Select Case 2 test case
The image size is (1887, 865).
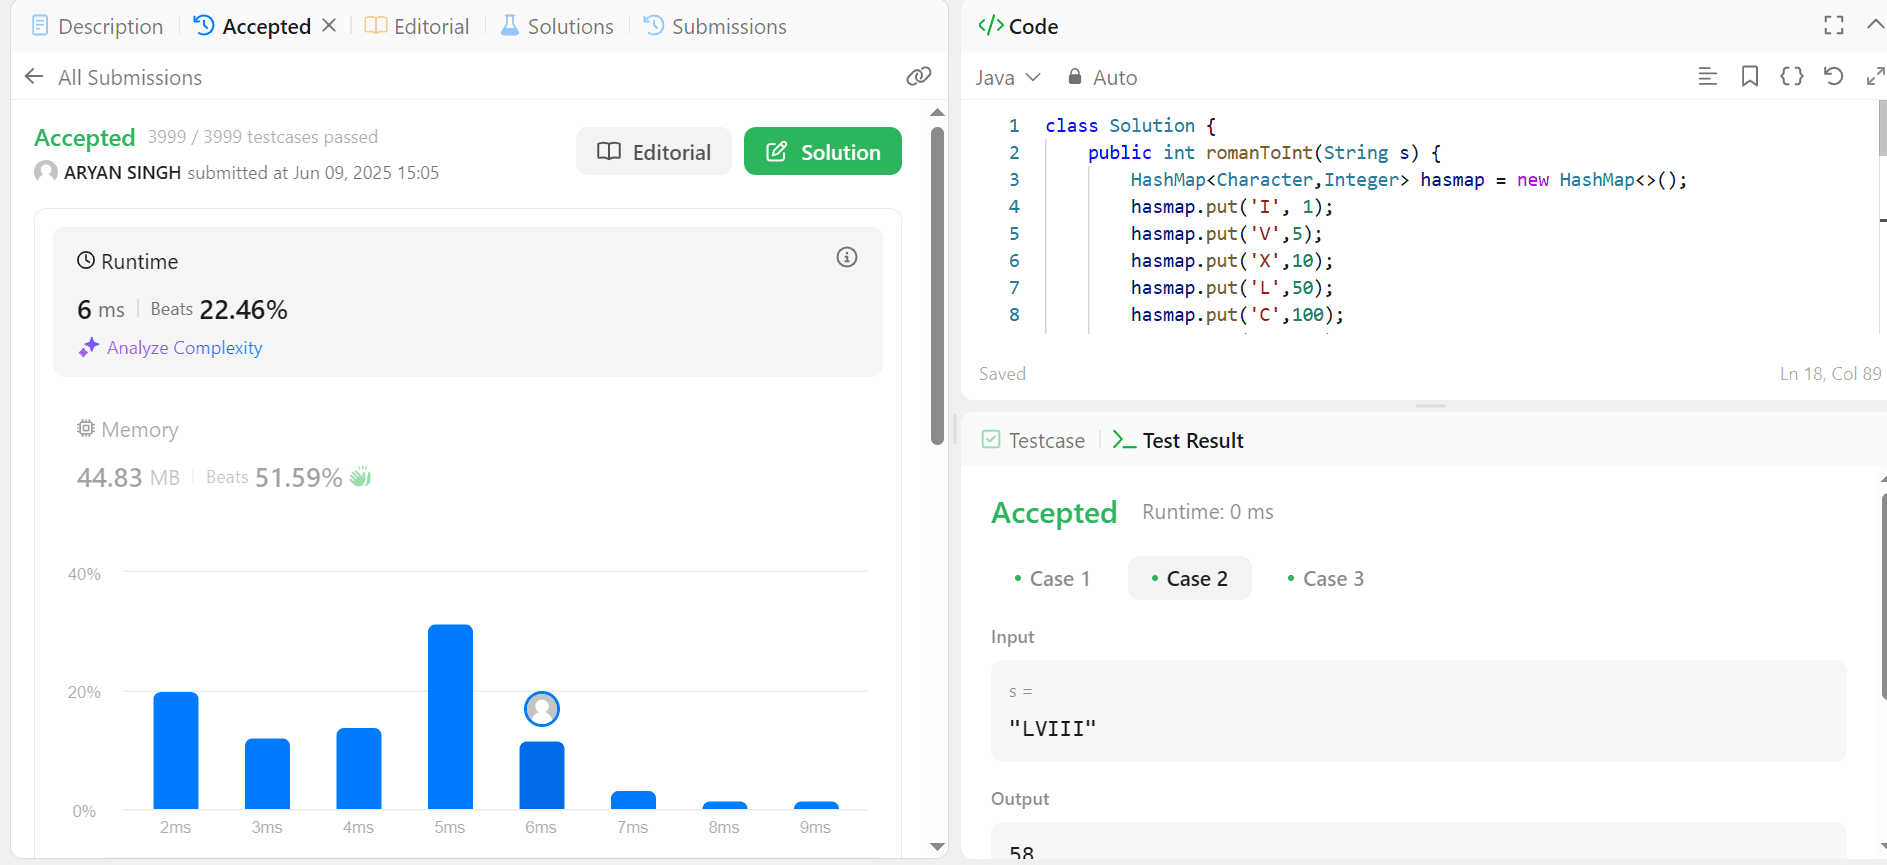[x=1190, y=579]
